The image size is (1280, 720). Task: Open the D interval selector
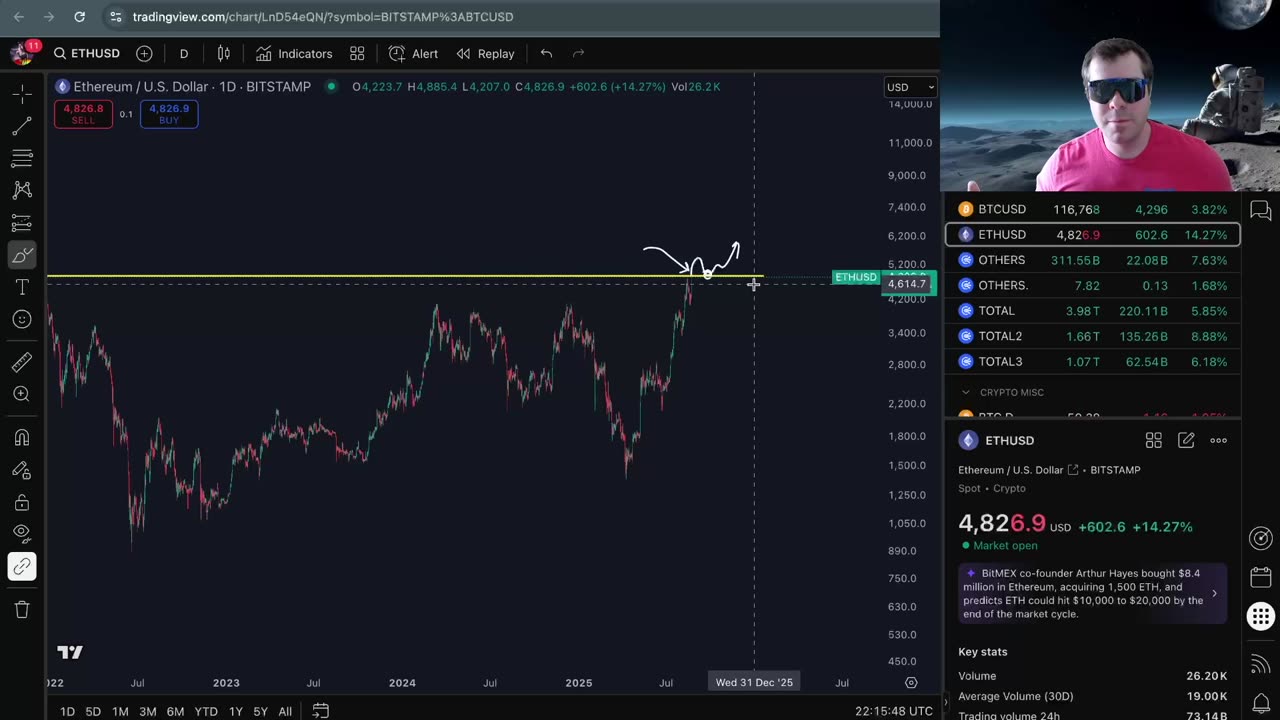point(184,54)
